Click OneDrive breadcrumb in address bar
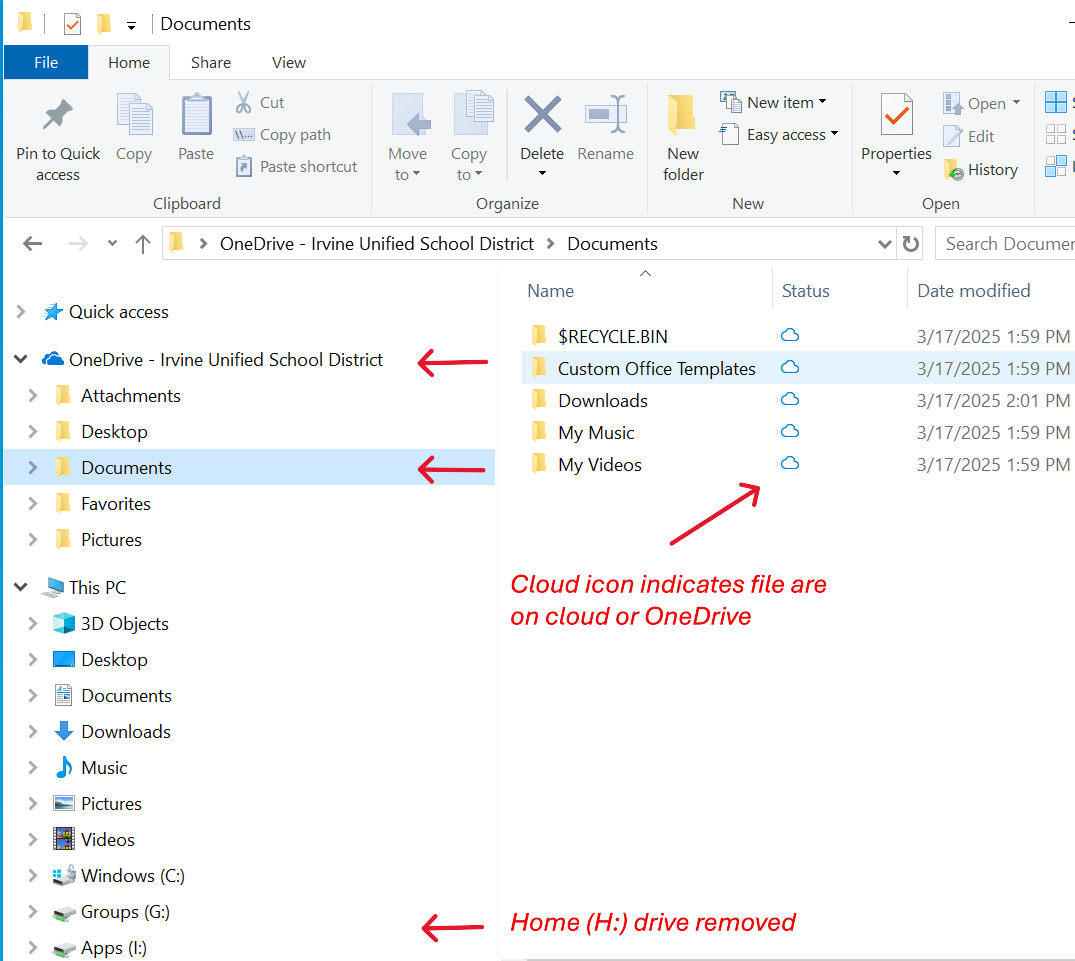The height and width of the screenshot is (961, 1075). (376, 244)
